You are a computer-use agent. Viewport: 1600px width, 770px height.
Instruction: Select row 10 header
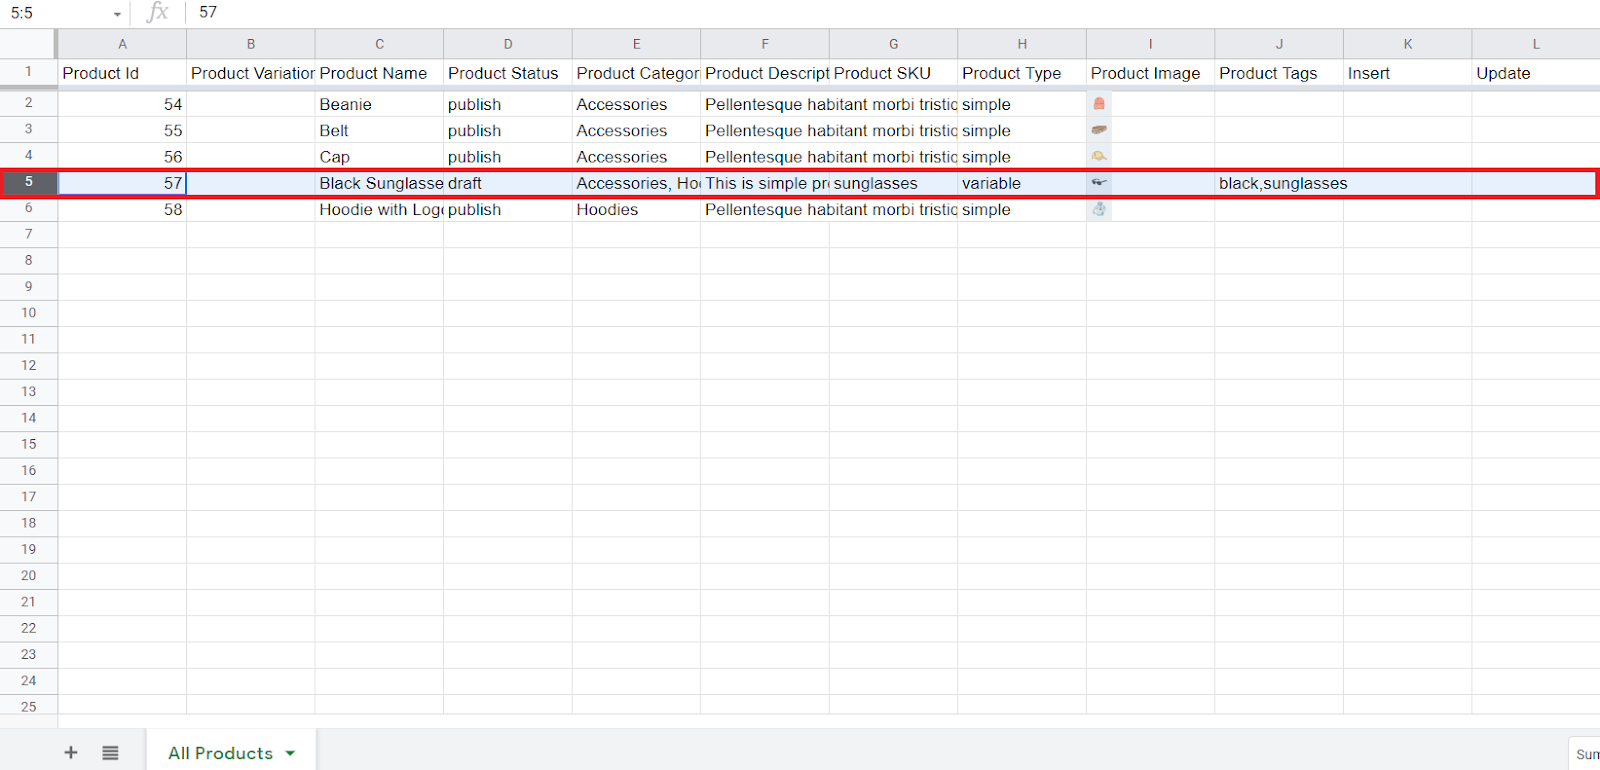pos(28,313)
